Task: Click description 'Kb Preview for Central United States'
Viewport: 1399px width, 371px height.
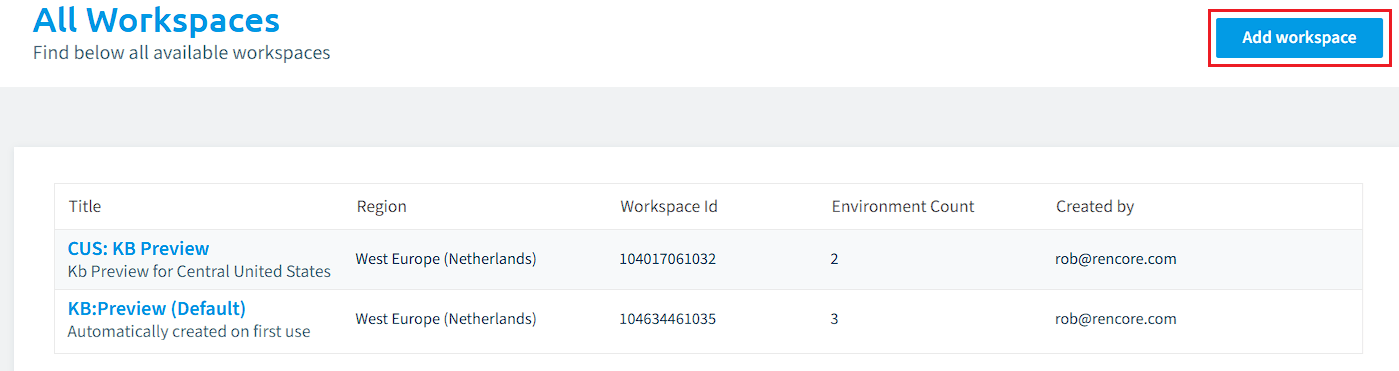Action: coord(199,271)
